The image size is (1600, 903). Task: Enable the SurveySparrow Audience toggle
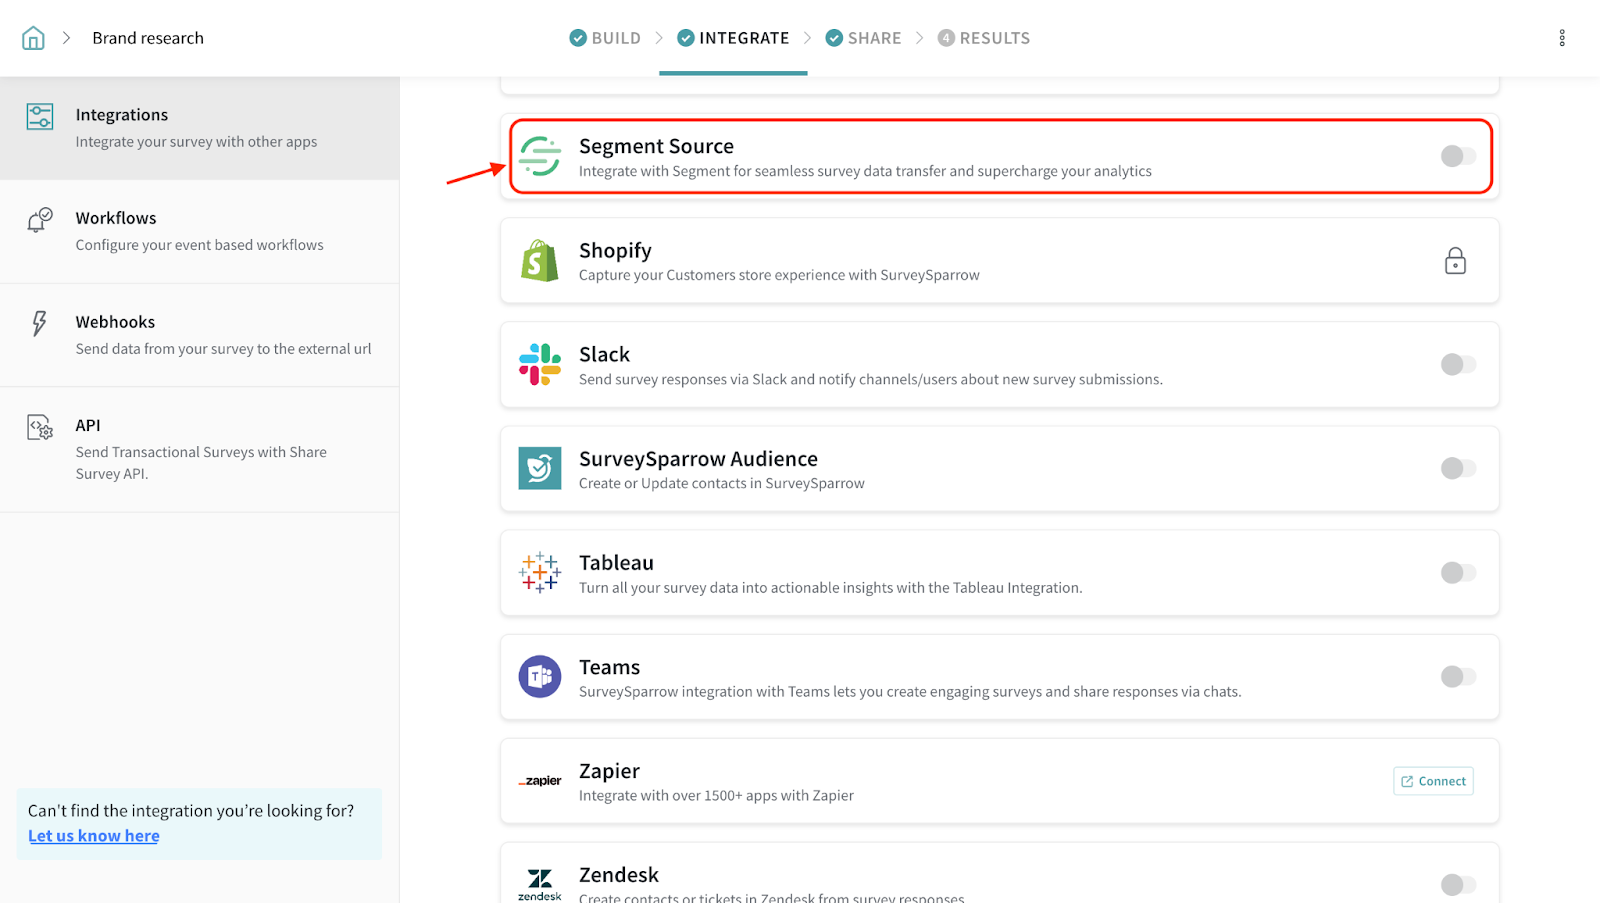[x=1457, y=469]
